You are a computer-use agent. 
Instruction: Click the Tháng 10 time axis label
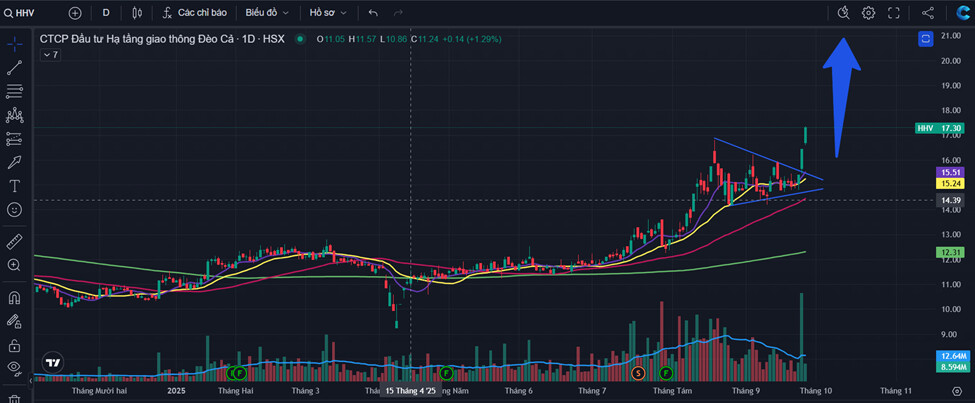pyautogui.click(x=816, y=391)
